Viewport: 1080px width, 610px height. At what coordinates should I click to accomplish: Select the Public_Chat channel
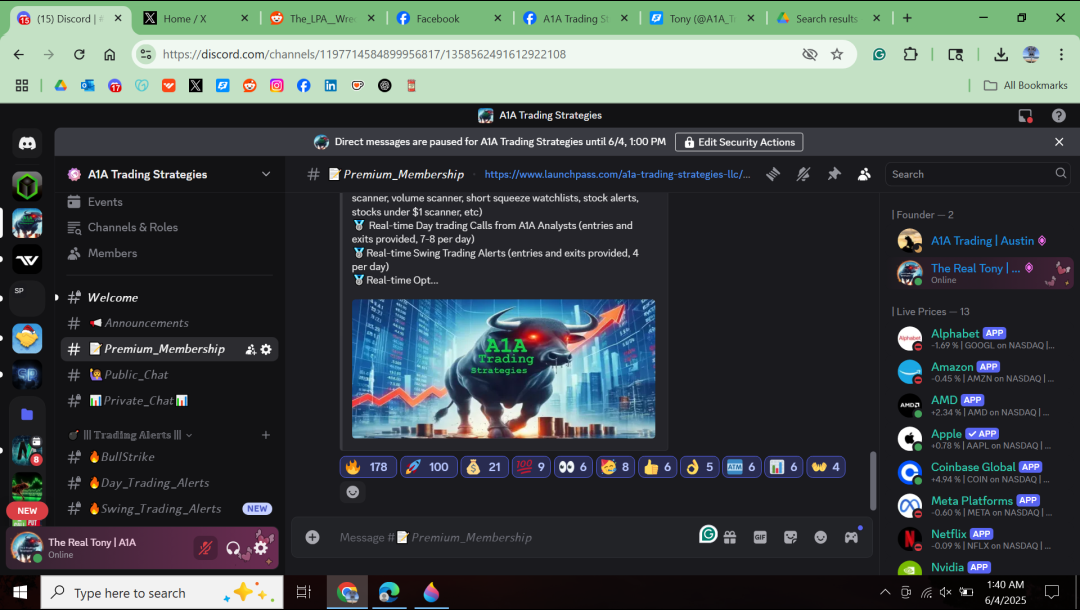click(169, 375)
